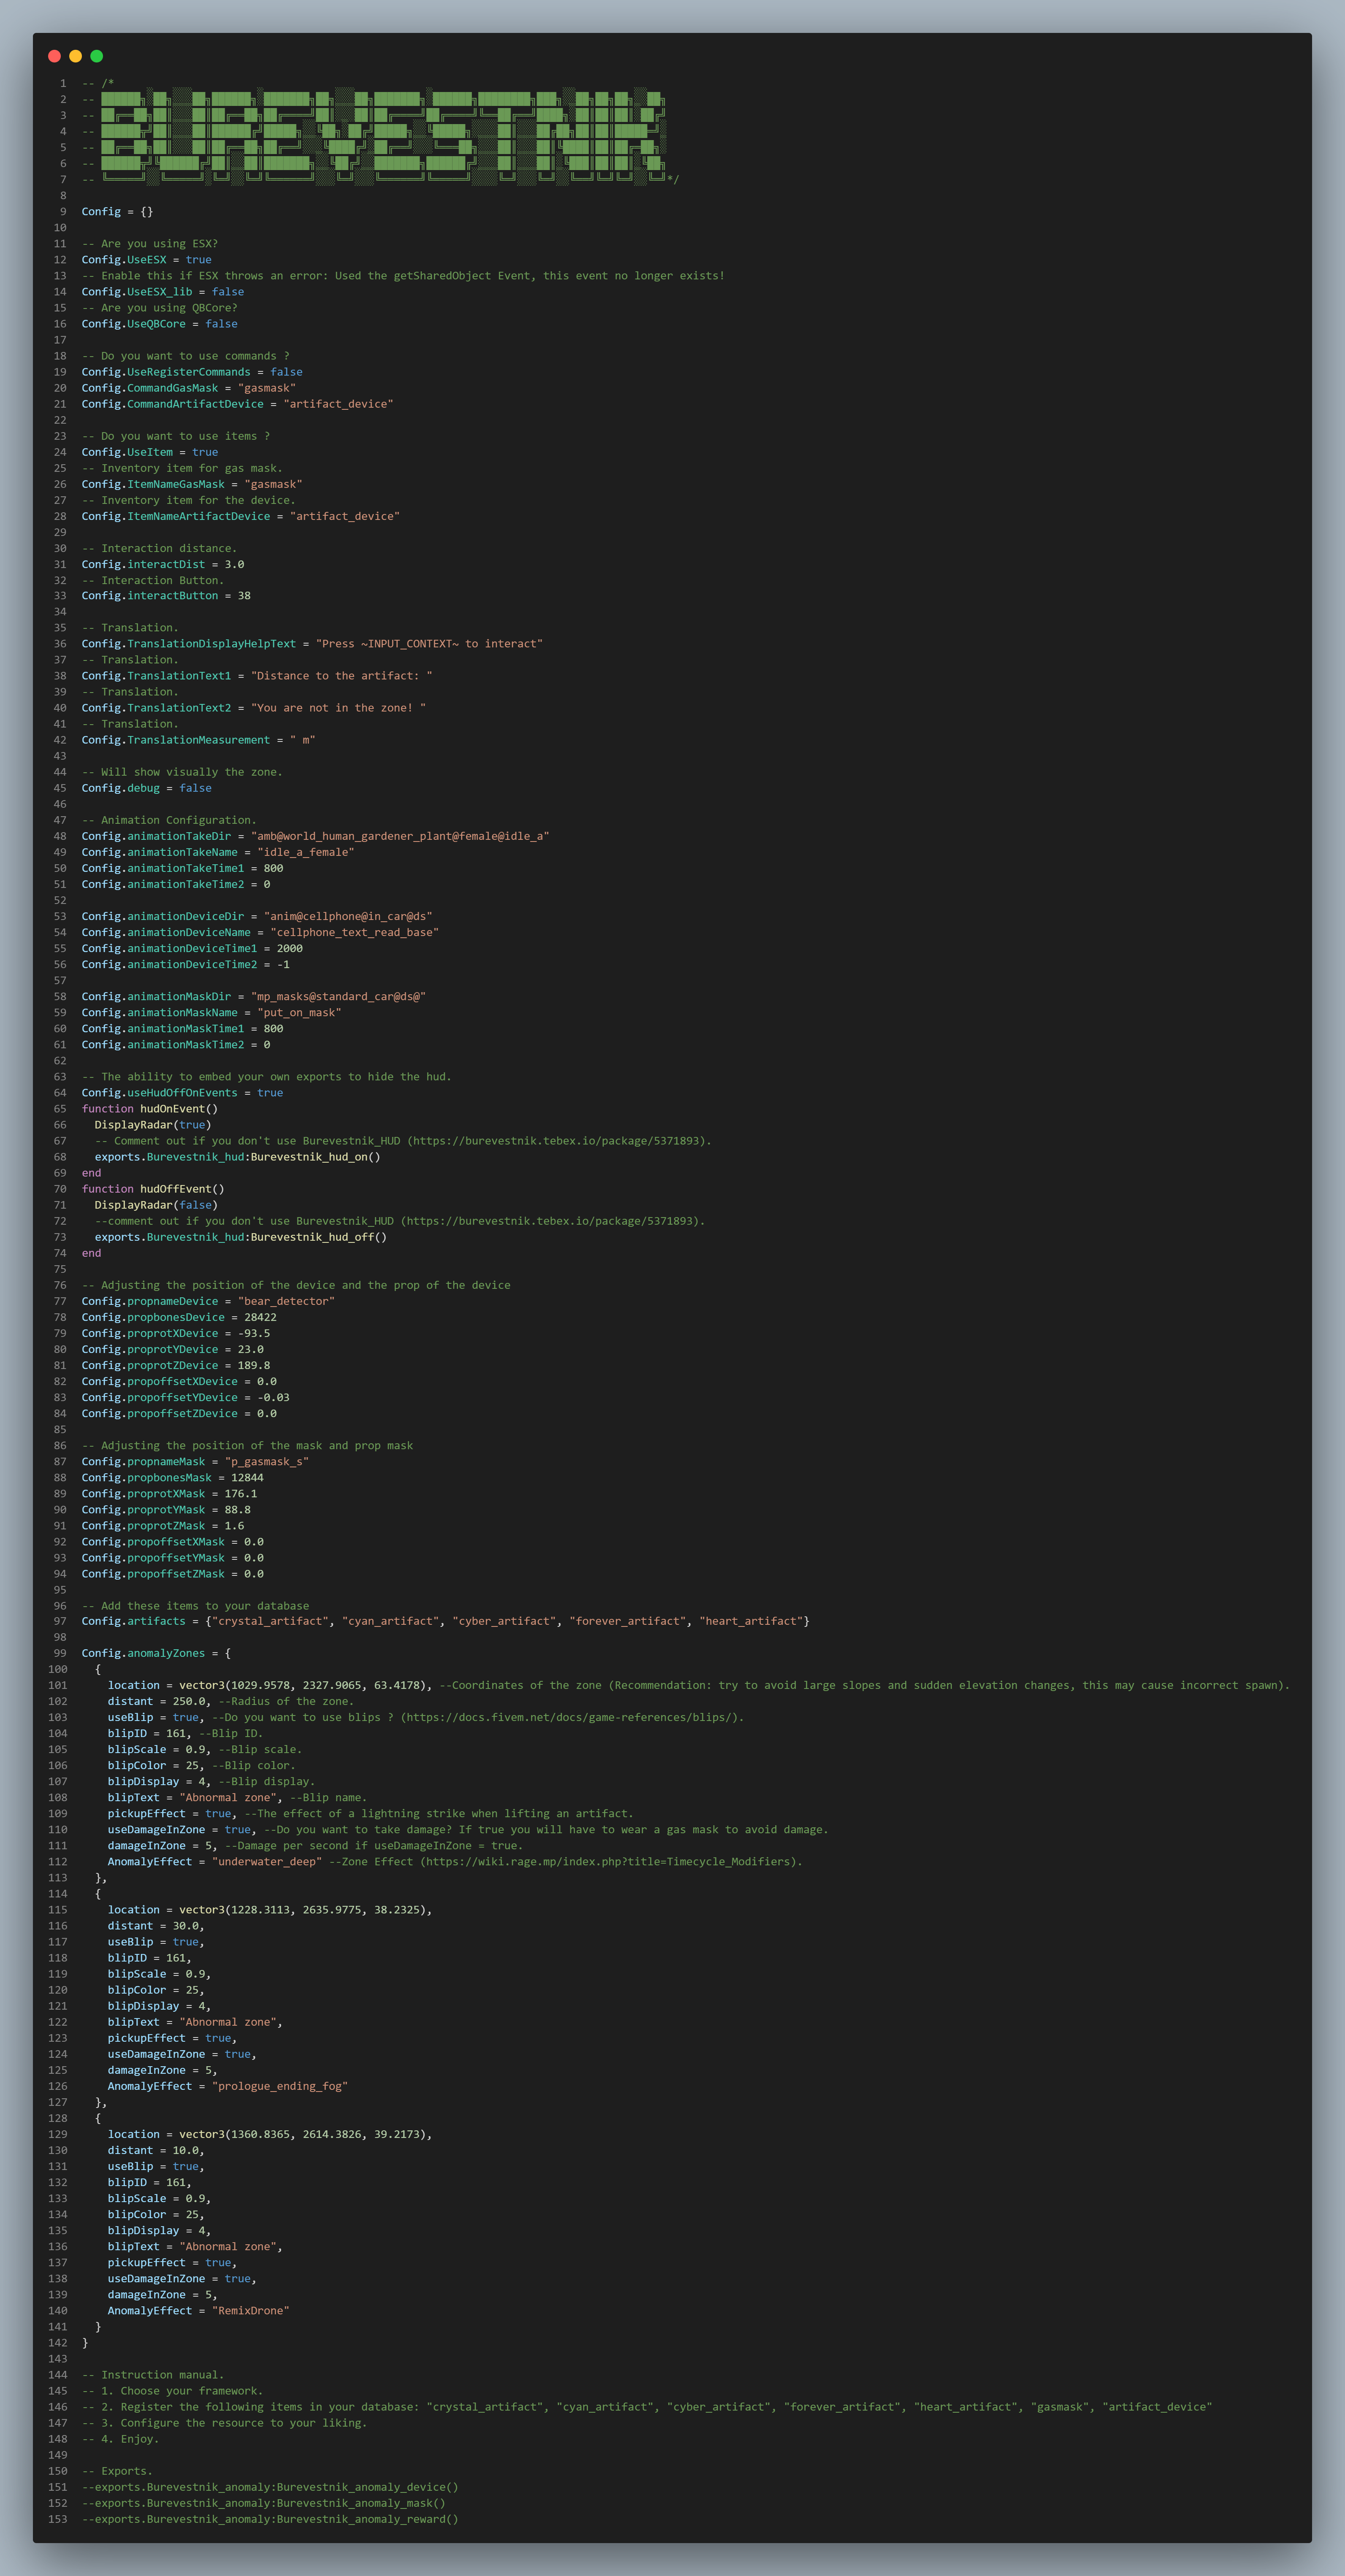The width and height of the screenshot is (1345, 2576).
Task: Click the 'DisplayRadar(true)' call
Action: (153, 1125)
